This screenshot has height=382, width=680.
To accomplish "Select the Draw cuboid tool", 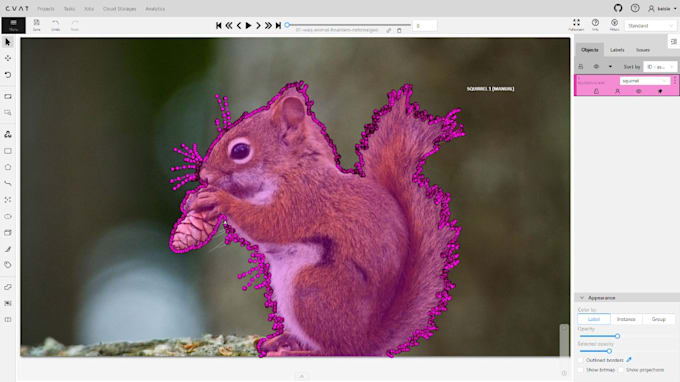I will coord(8,233).
